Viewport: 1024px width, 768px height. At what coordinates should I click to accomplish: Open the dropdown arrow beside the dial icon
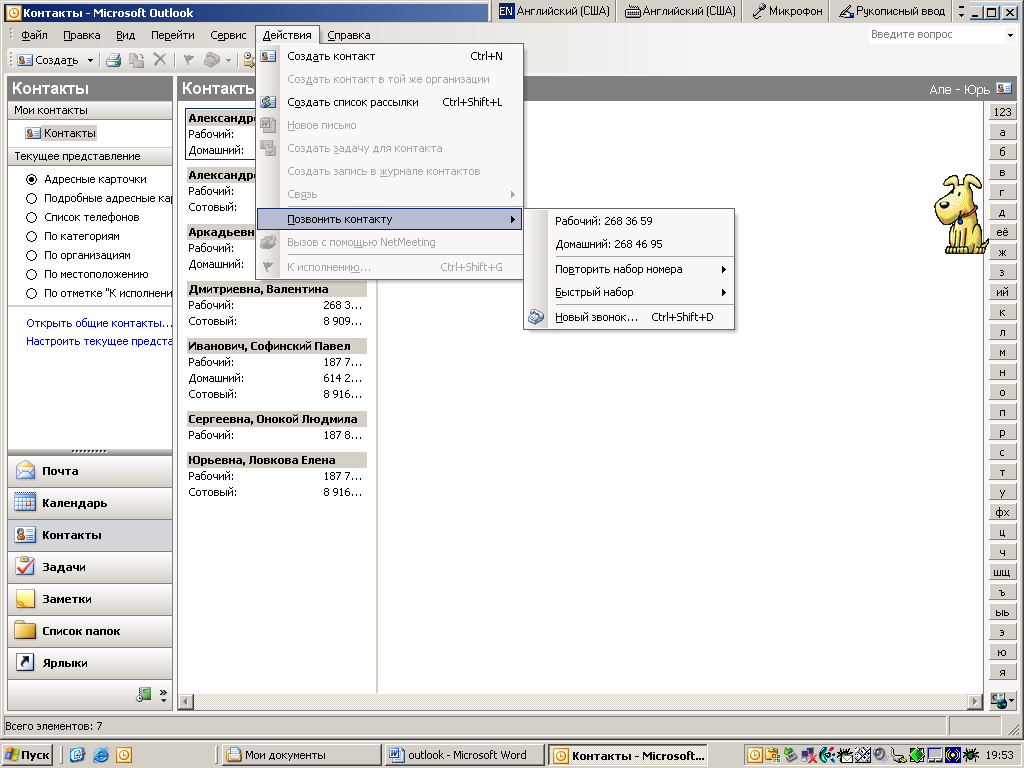click(229, 60)
